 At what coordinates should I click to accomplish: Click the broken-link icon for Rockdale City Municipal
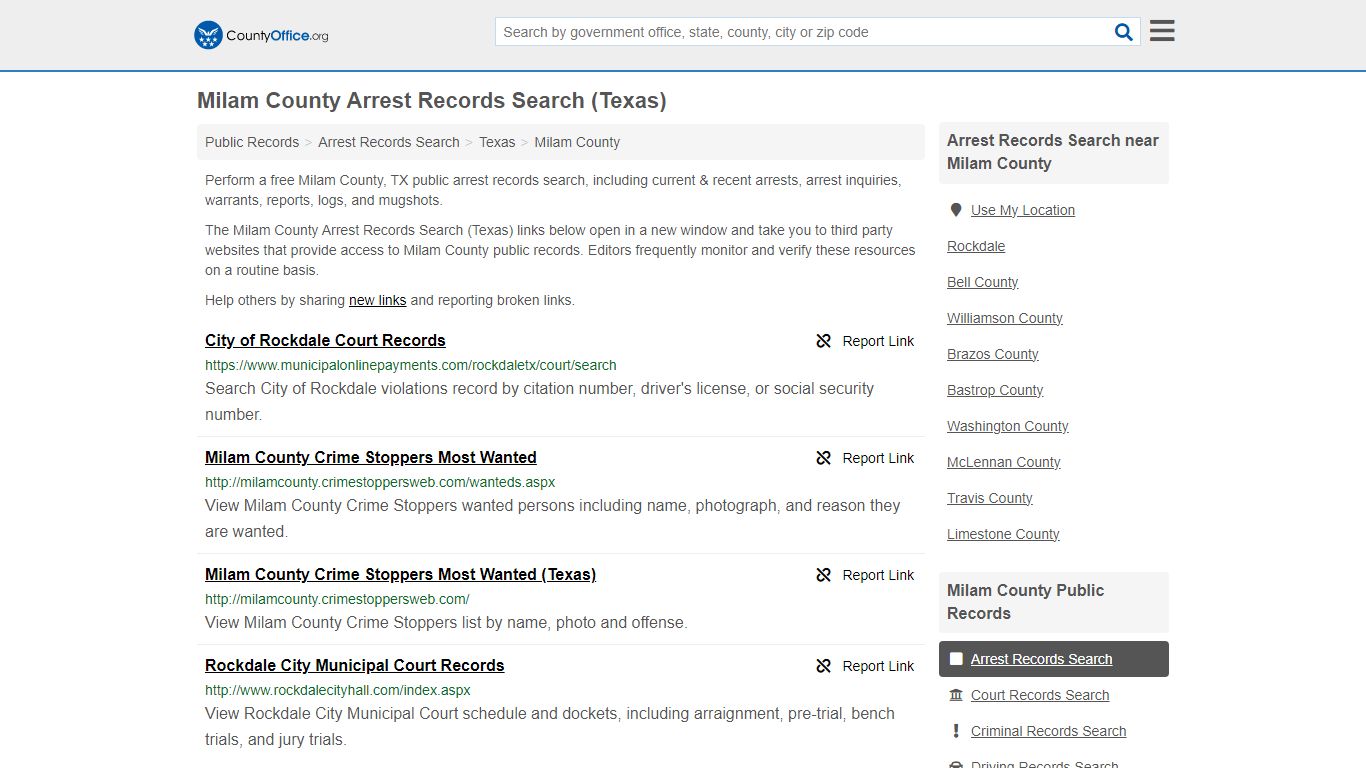824,666
